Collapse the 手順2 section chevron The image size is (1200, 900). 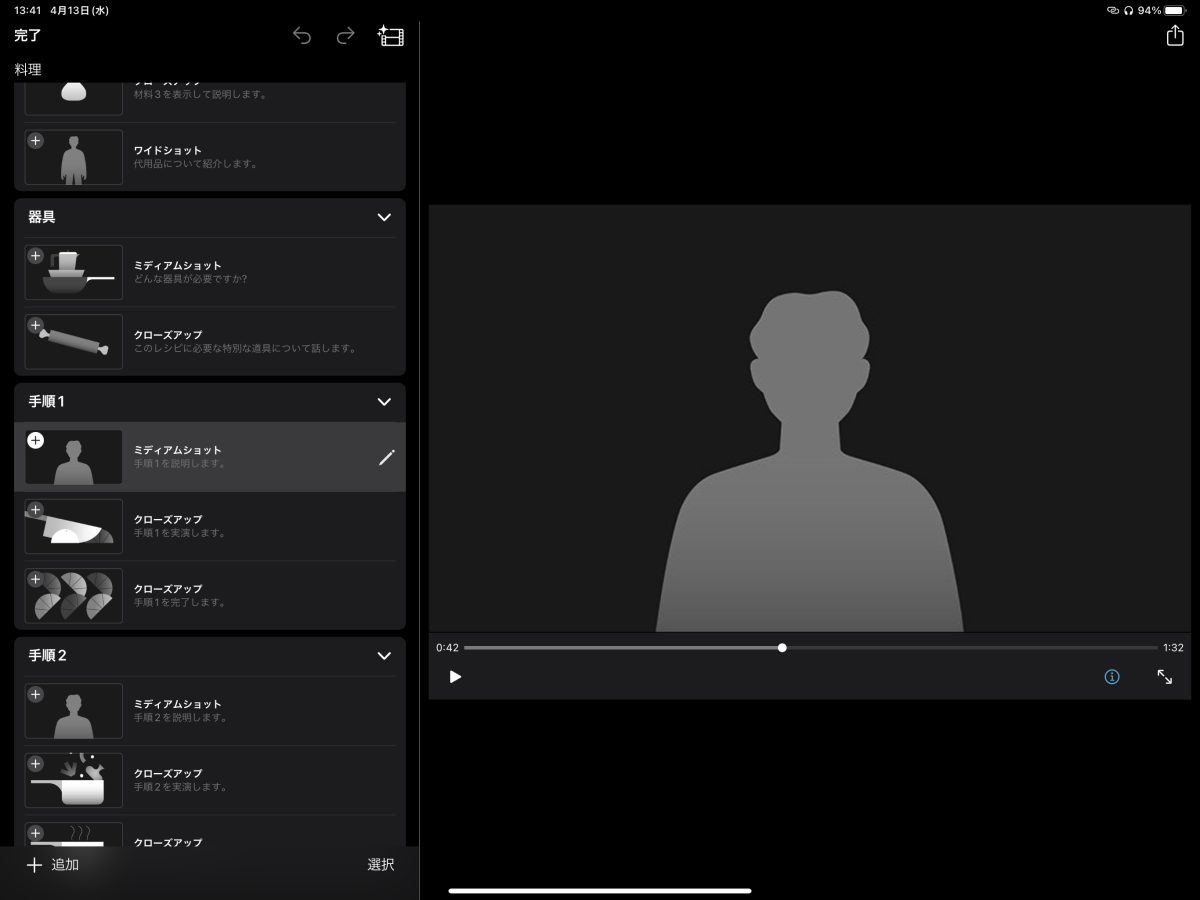(384, 656)
